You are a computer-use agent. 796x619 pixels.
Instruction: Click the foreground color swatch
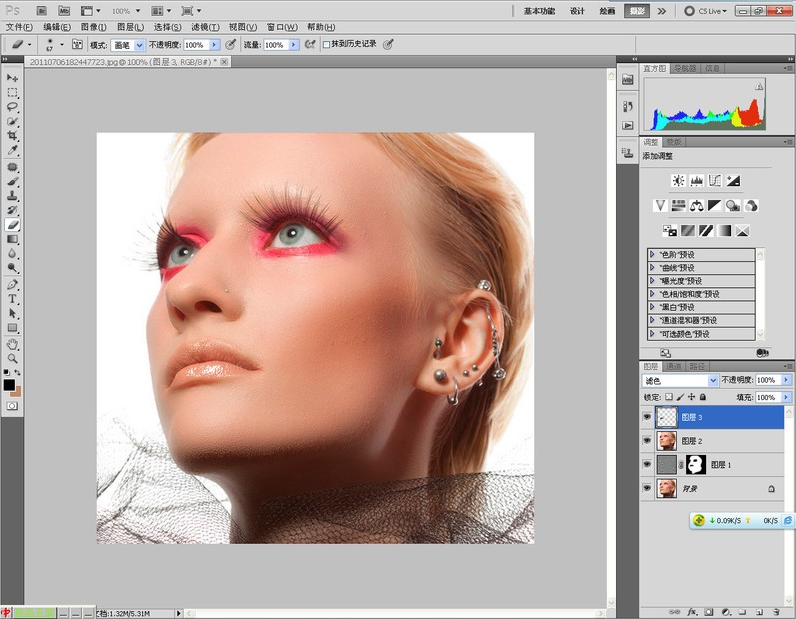point(9,384)
